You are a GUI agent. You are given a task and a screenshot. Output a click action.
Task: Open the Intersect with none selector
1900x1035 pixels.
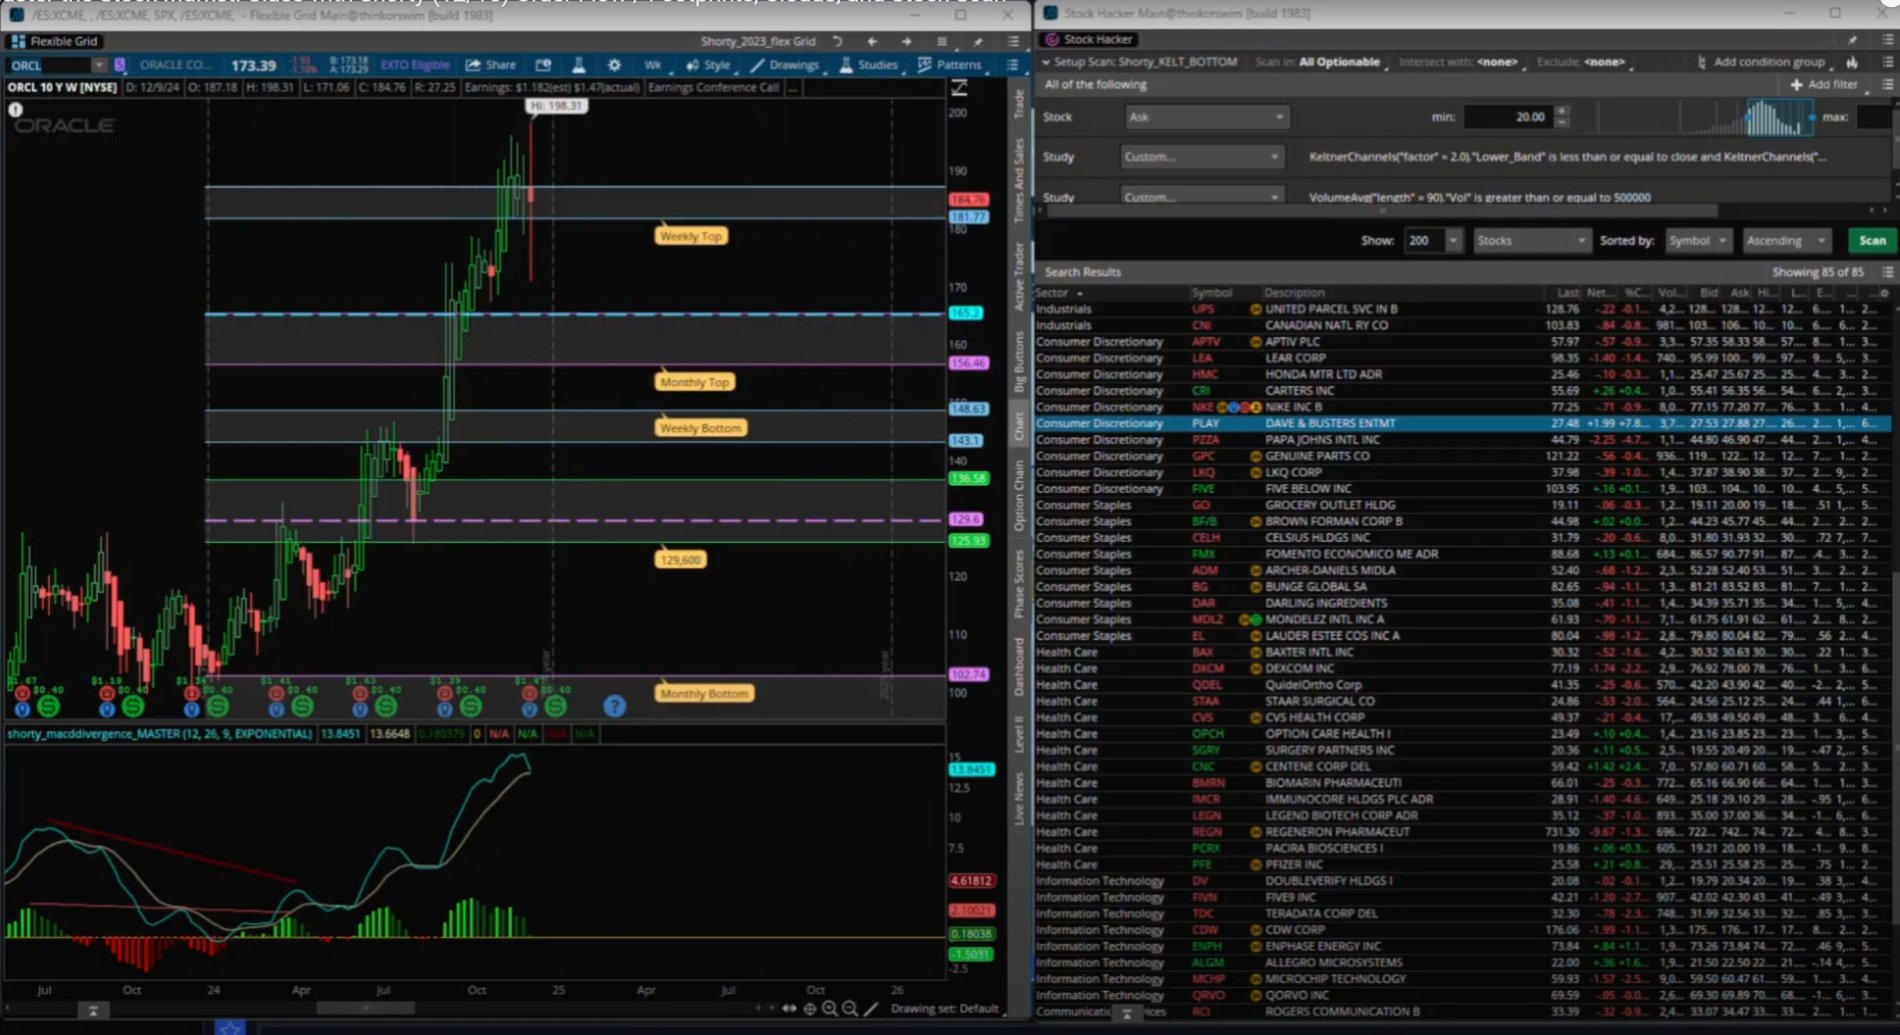(1498, 62)
